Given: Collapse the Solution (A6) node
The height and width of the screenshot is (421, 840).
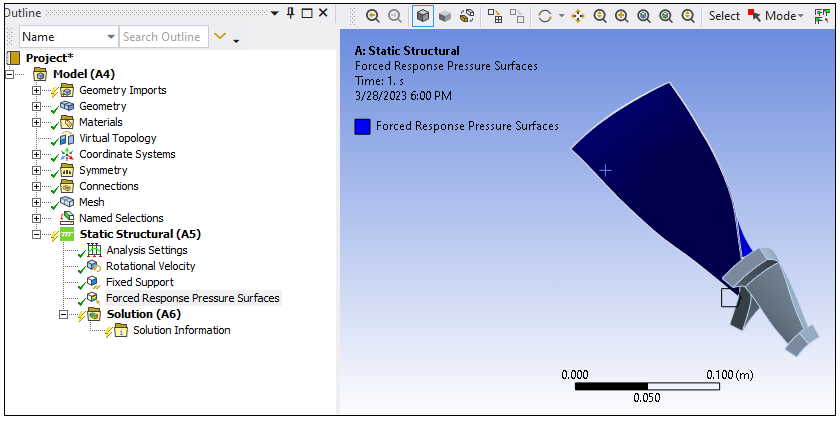Looking at the screenshot, I should point(64,314).
